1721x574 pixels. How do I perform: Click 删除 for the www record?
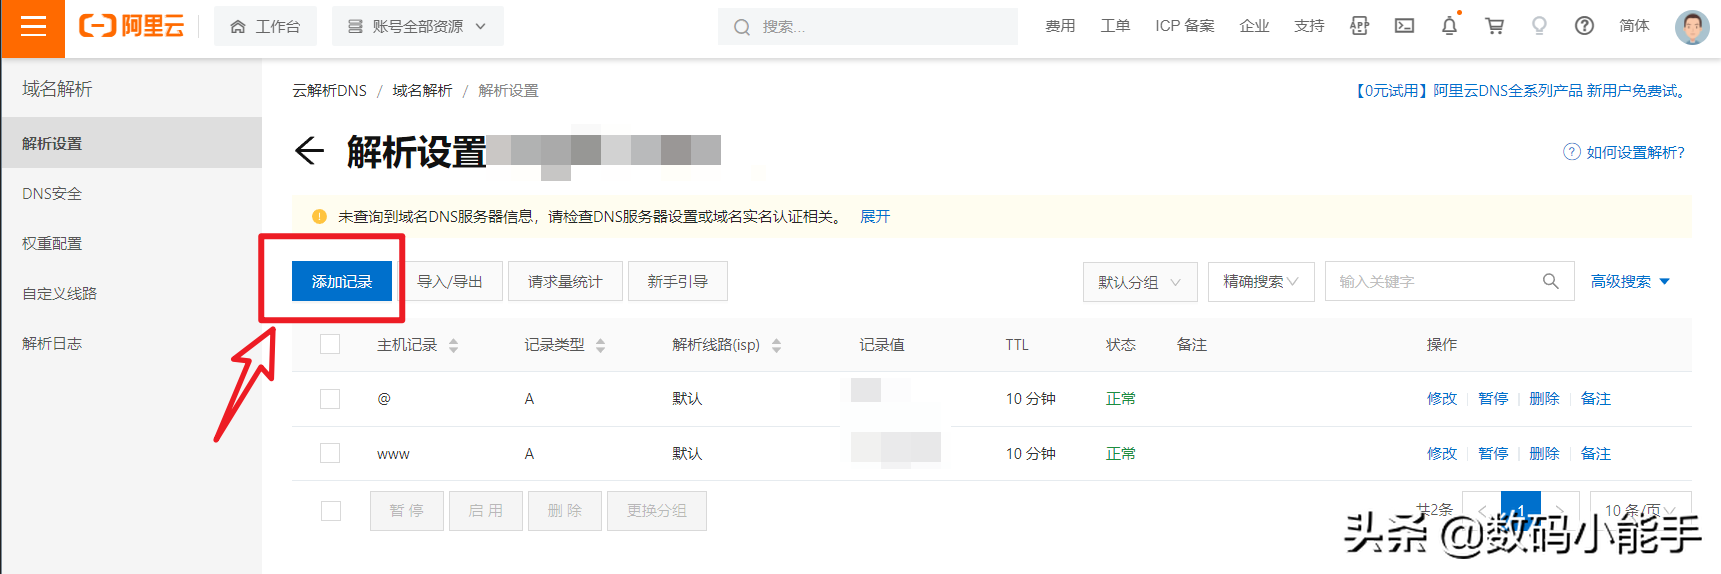pyautogui.click(x=1544, y=454)
